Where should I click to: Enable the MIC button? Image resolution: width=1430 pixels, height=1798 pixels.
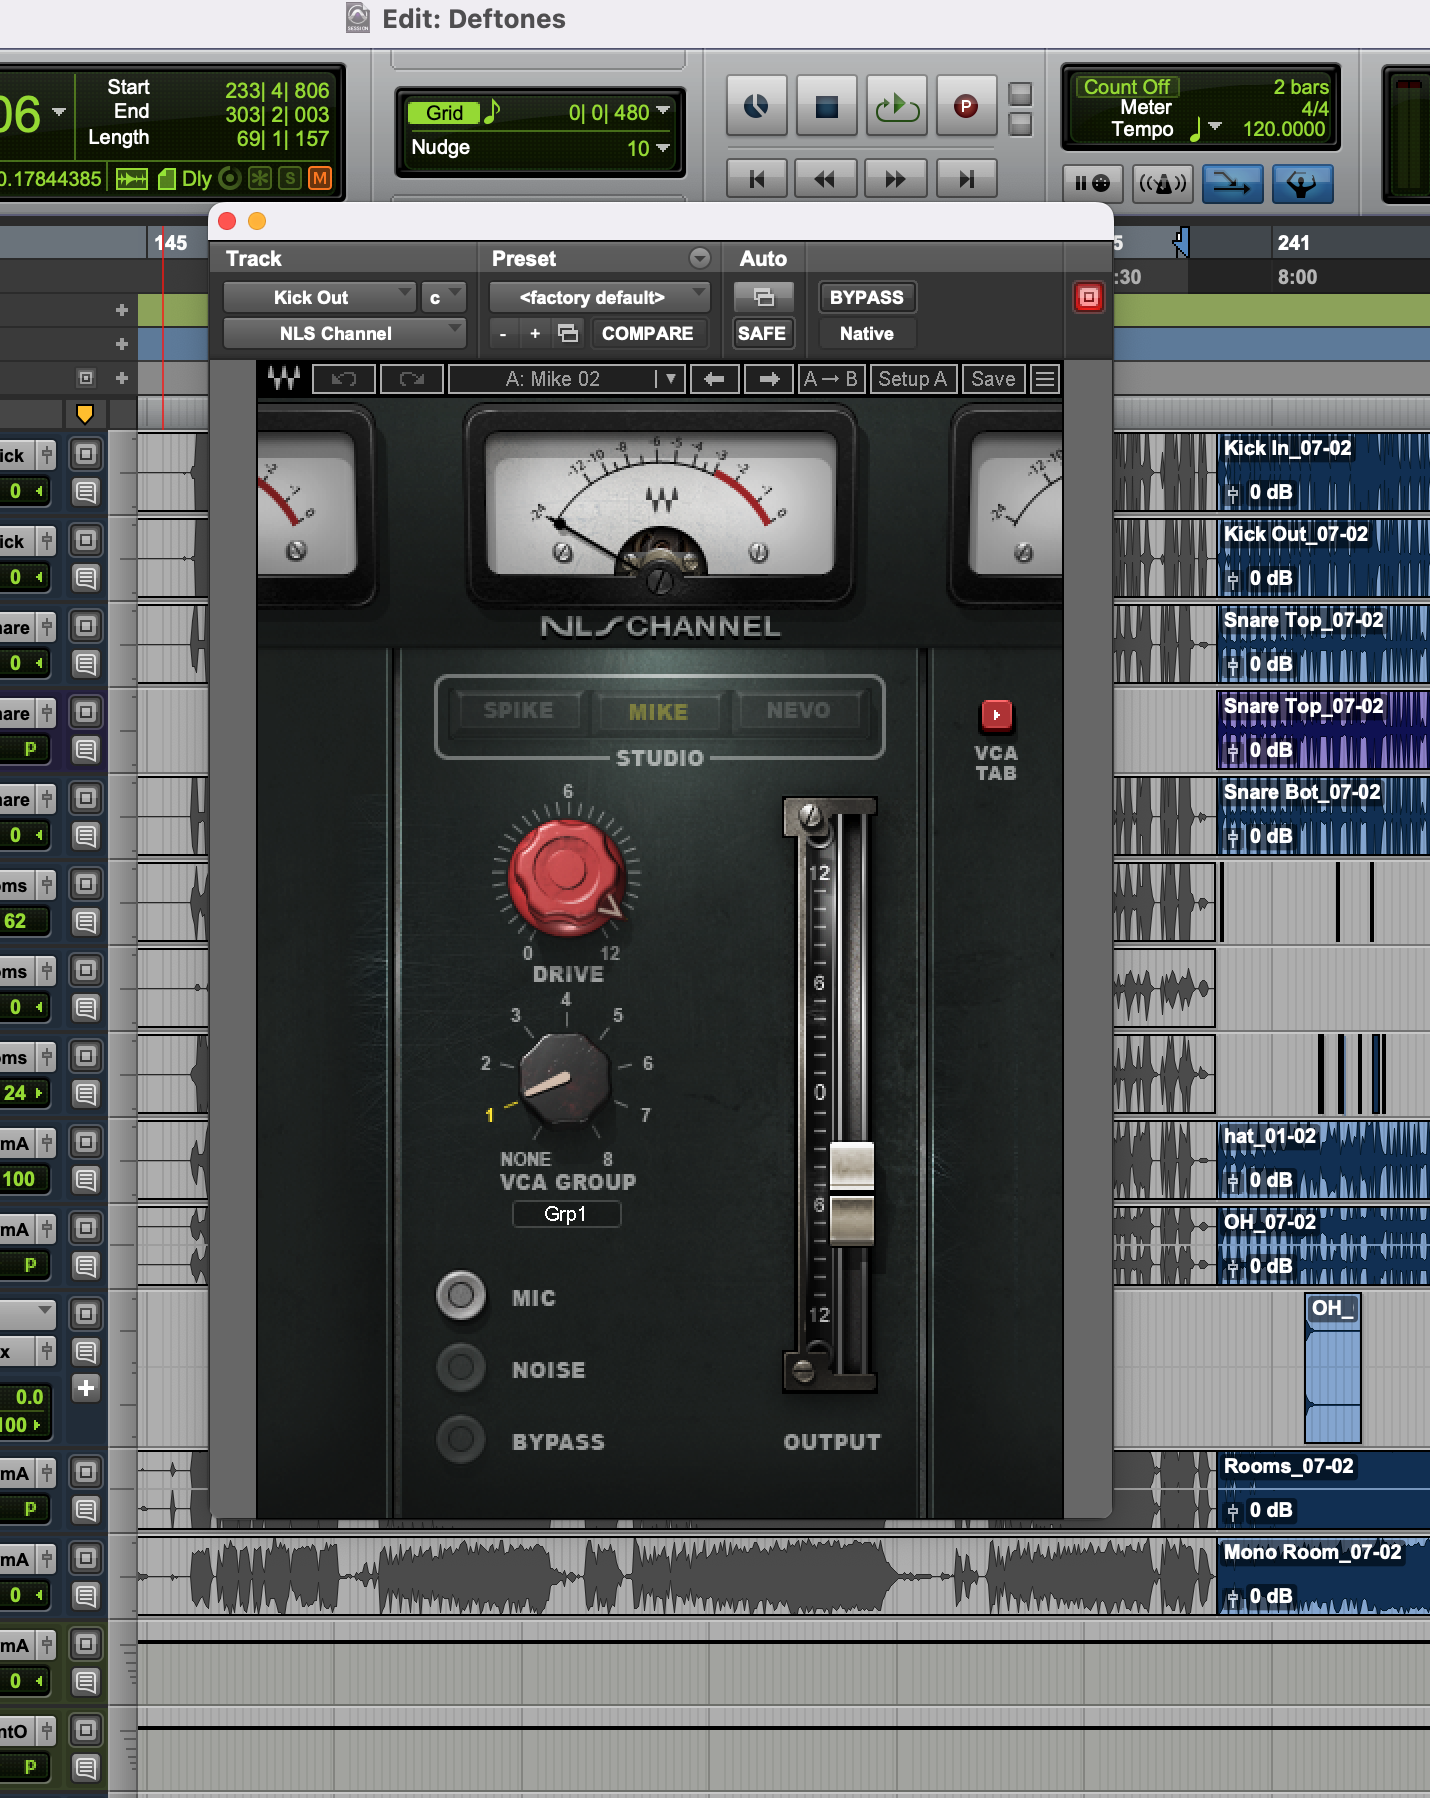[461, 1295]
